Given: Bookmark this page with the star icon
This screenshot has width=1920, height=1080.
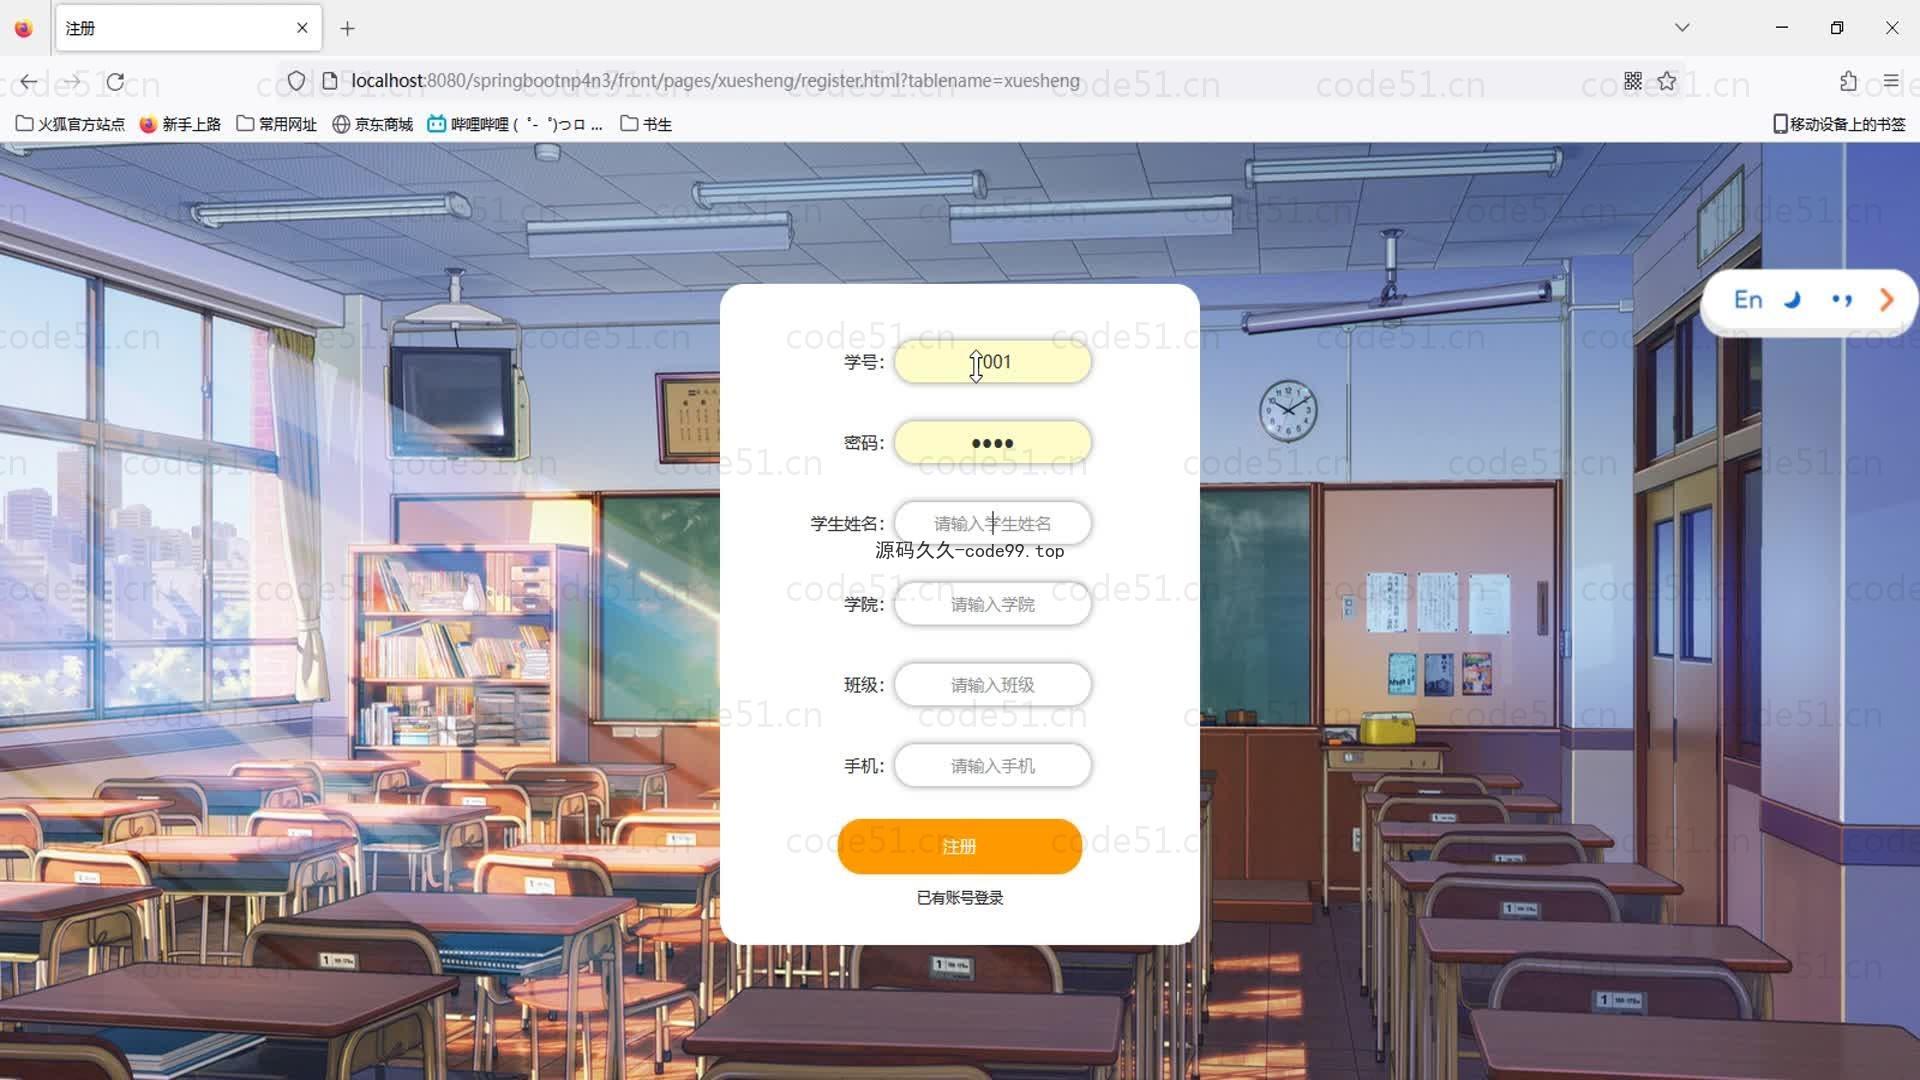Looking at the screenshot, I should click(1667, 81).
